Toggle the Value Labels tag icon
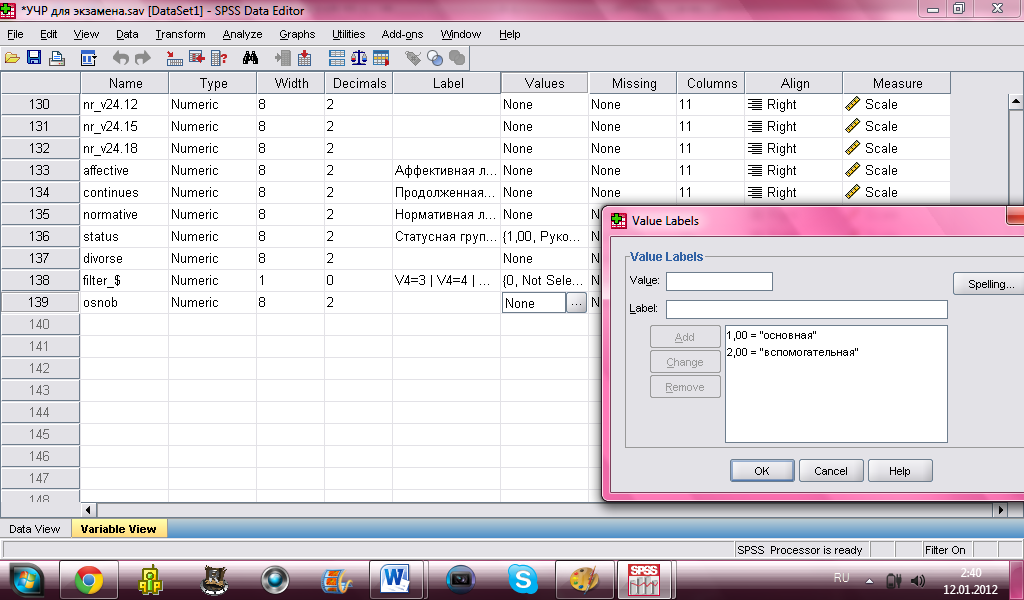The image size is (1024, 600). coord(413,58)
